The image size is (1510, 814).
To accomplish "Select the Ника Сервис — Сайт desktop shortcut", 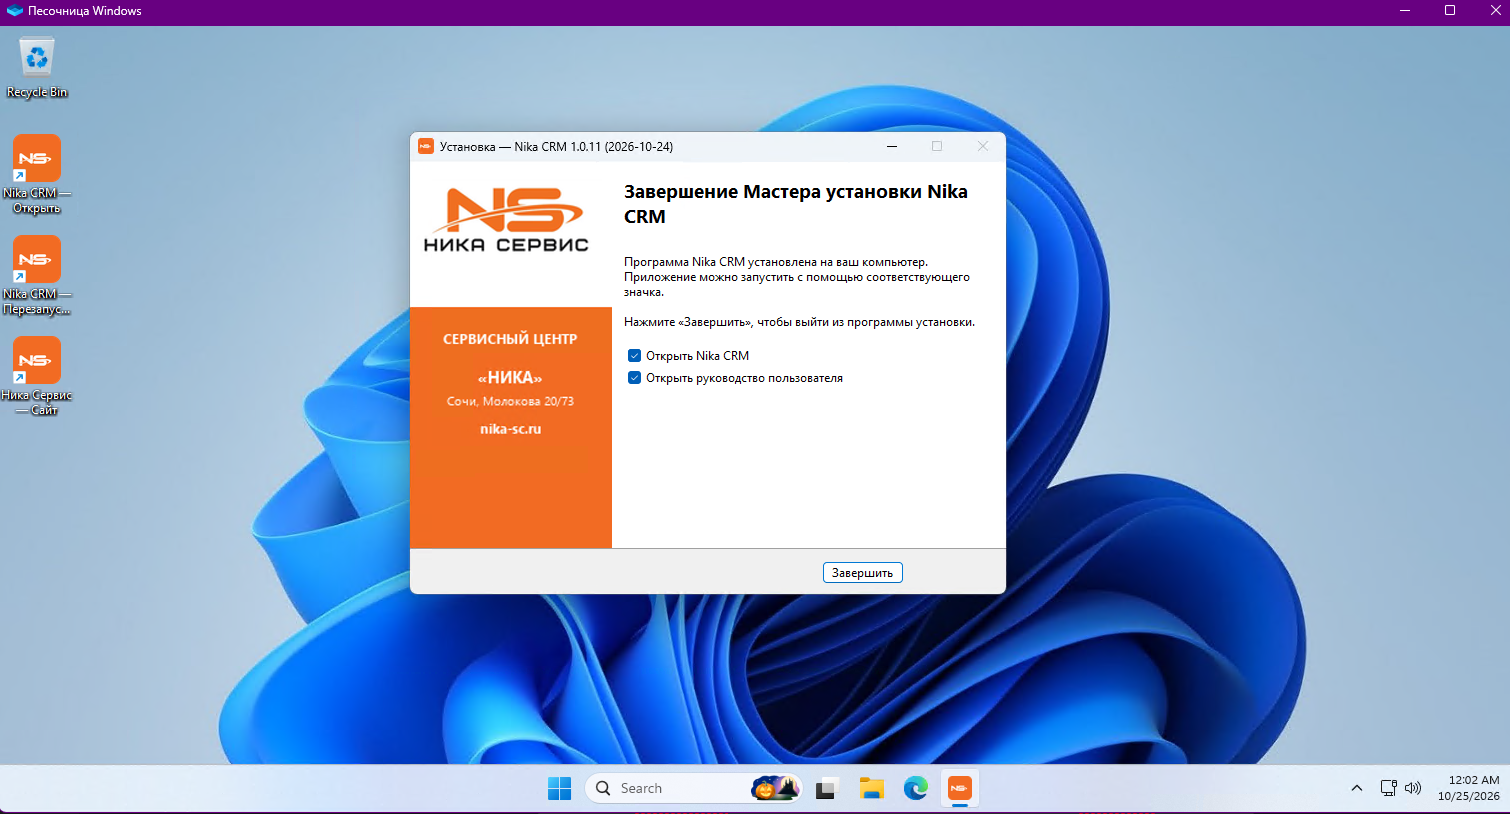I will [x=37, y=376].
